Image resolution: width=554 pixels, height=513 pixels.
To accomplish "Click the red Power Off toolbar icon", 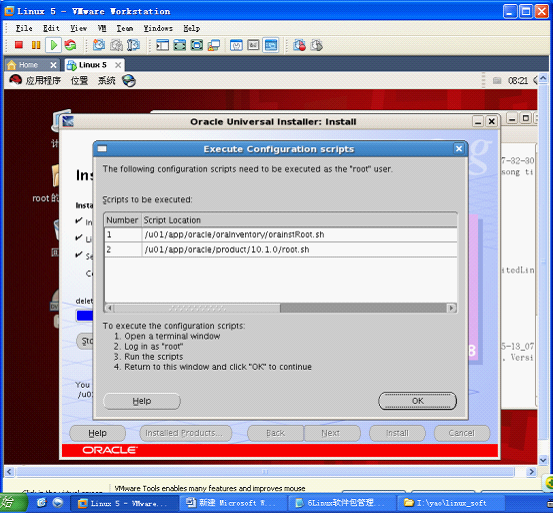I will click(19, 45).
